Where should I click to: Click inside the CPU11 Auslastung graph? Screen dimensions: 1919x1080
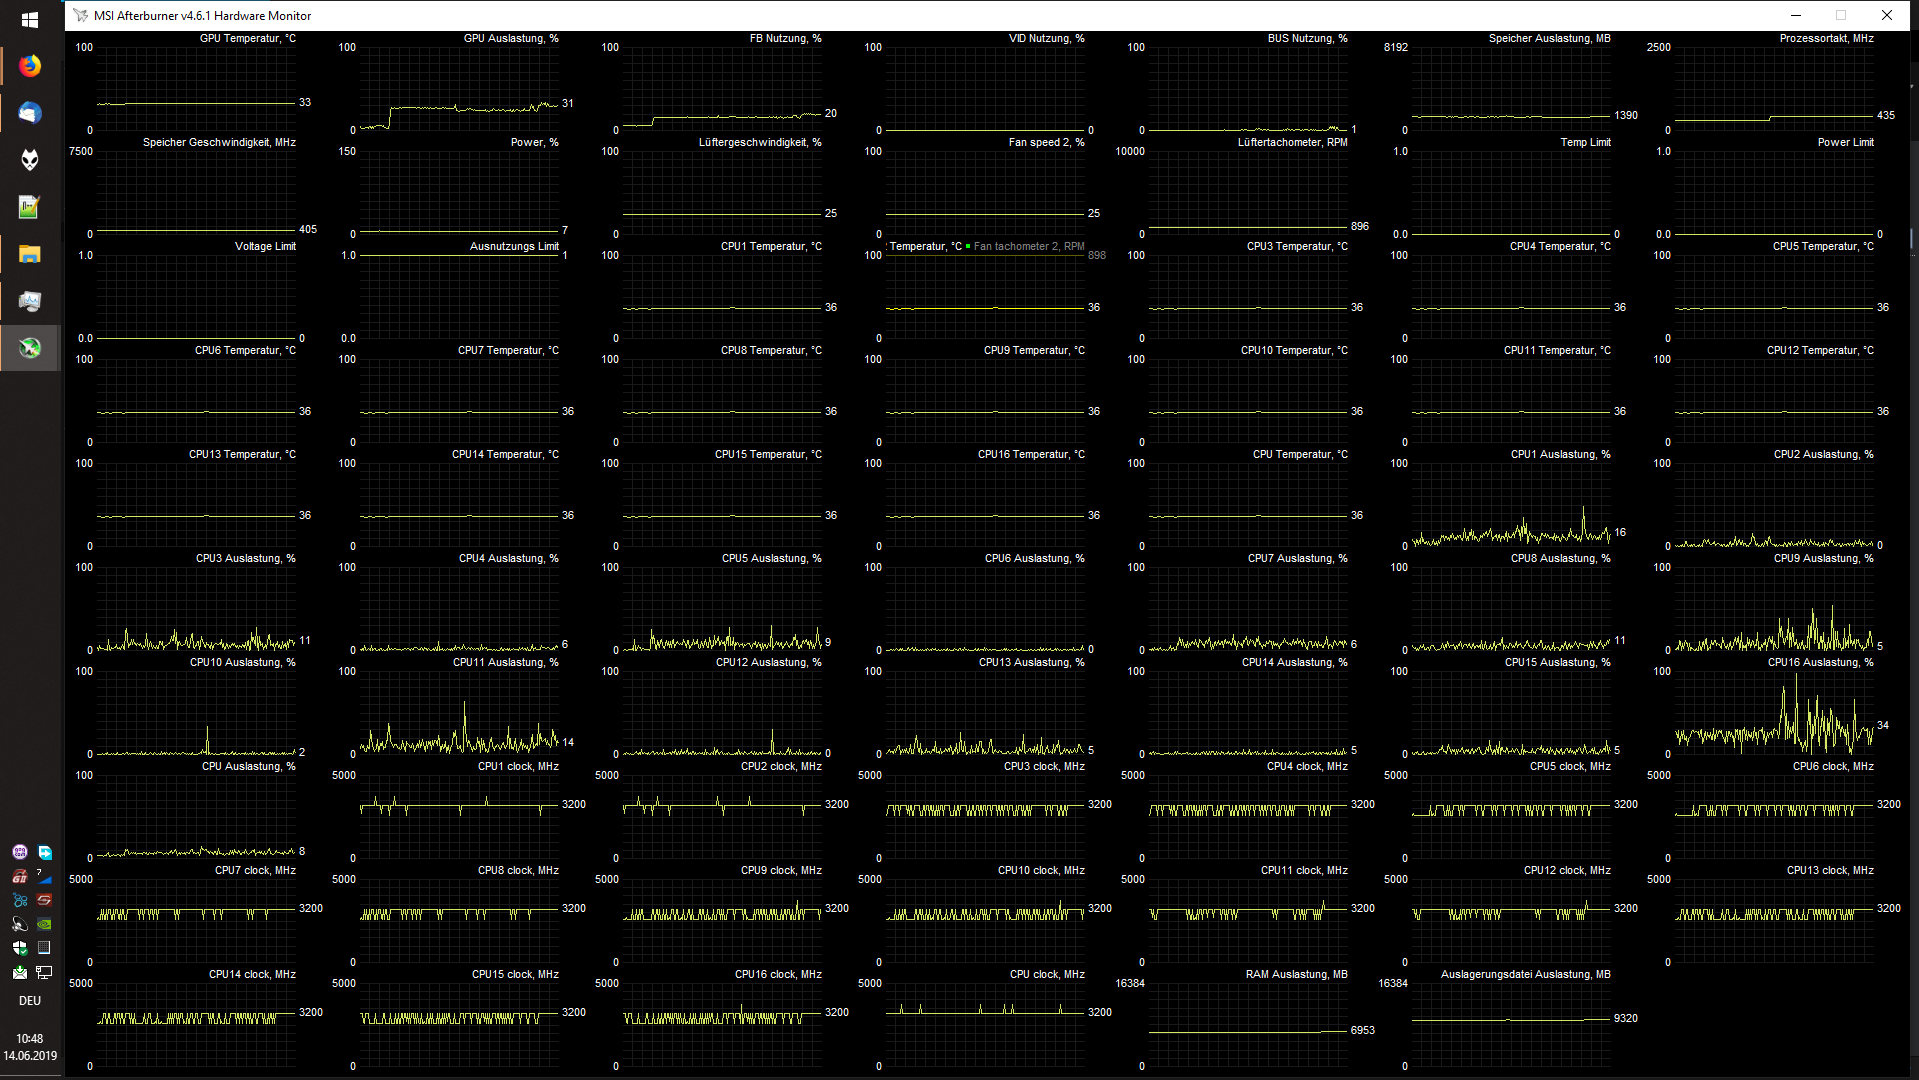pyautogui.click(x=459, y=712)
